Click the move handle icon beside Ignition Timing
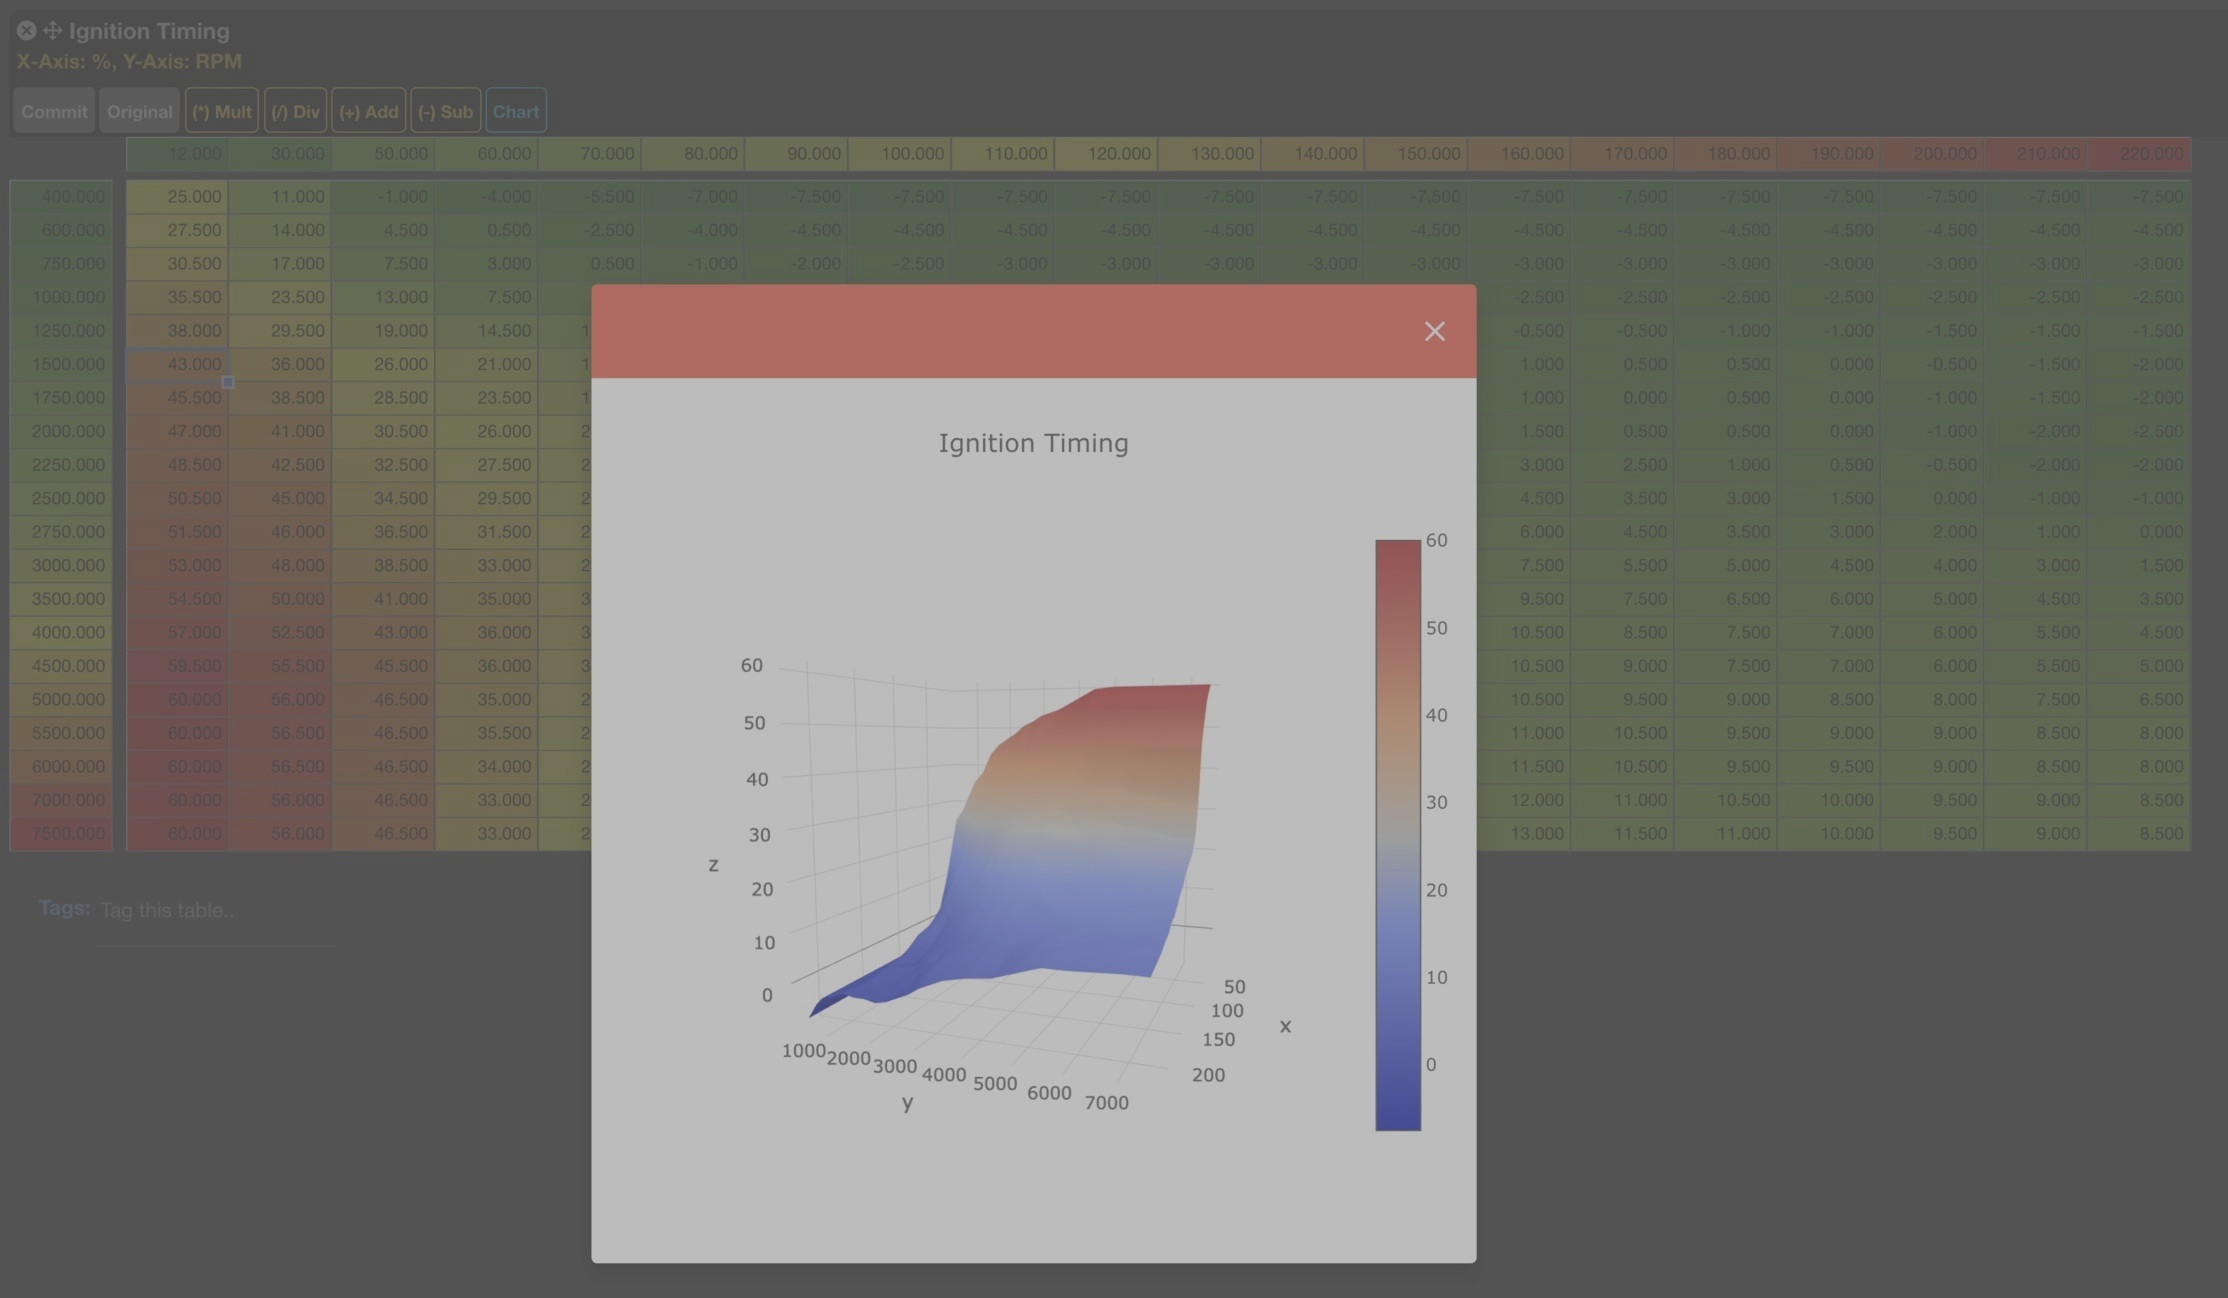Screen dimensions: 2228x1298 click(x=52, y=31)
